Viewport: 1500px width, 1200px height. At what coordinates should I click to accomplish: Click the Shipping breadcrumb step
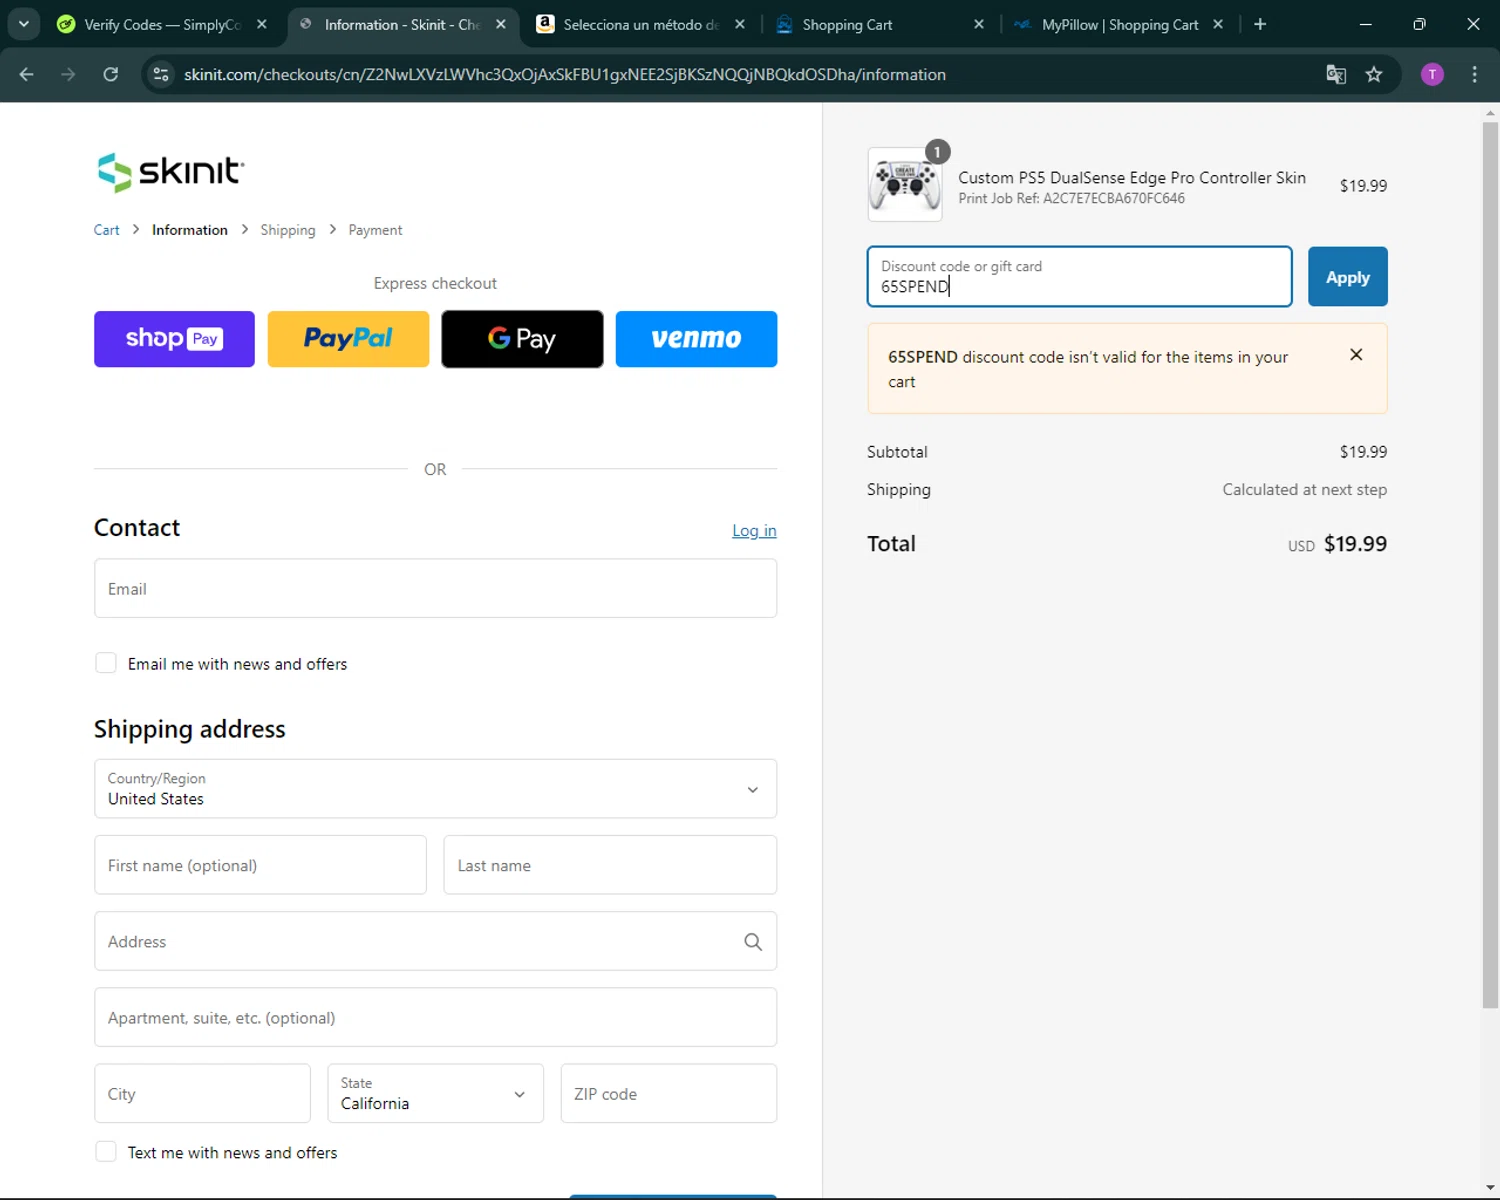click(x=288, y=230)
